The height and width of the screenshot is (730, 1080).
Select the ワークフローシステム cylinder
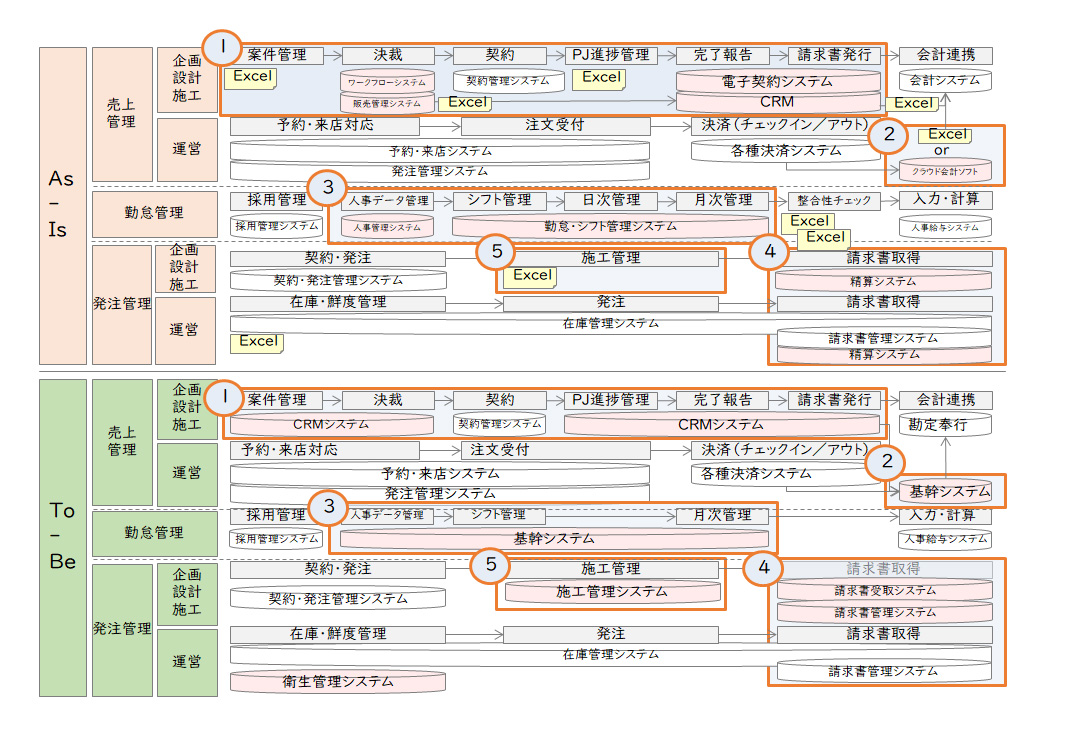click(x=387, y=82)
